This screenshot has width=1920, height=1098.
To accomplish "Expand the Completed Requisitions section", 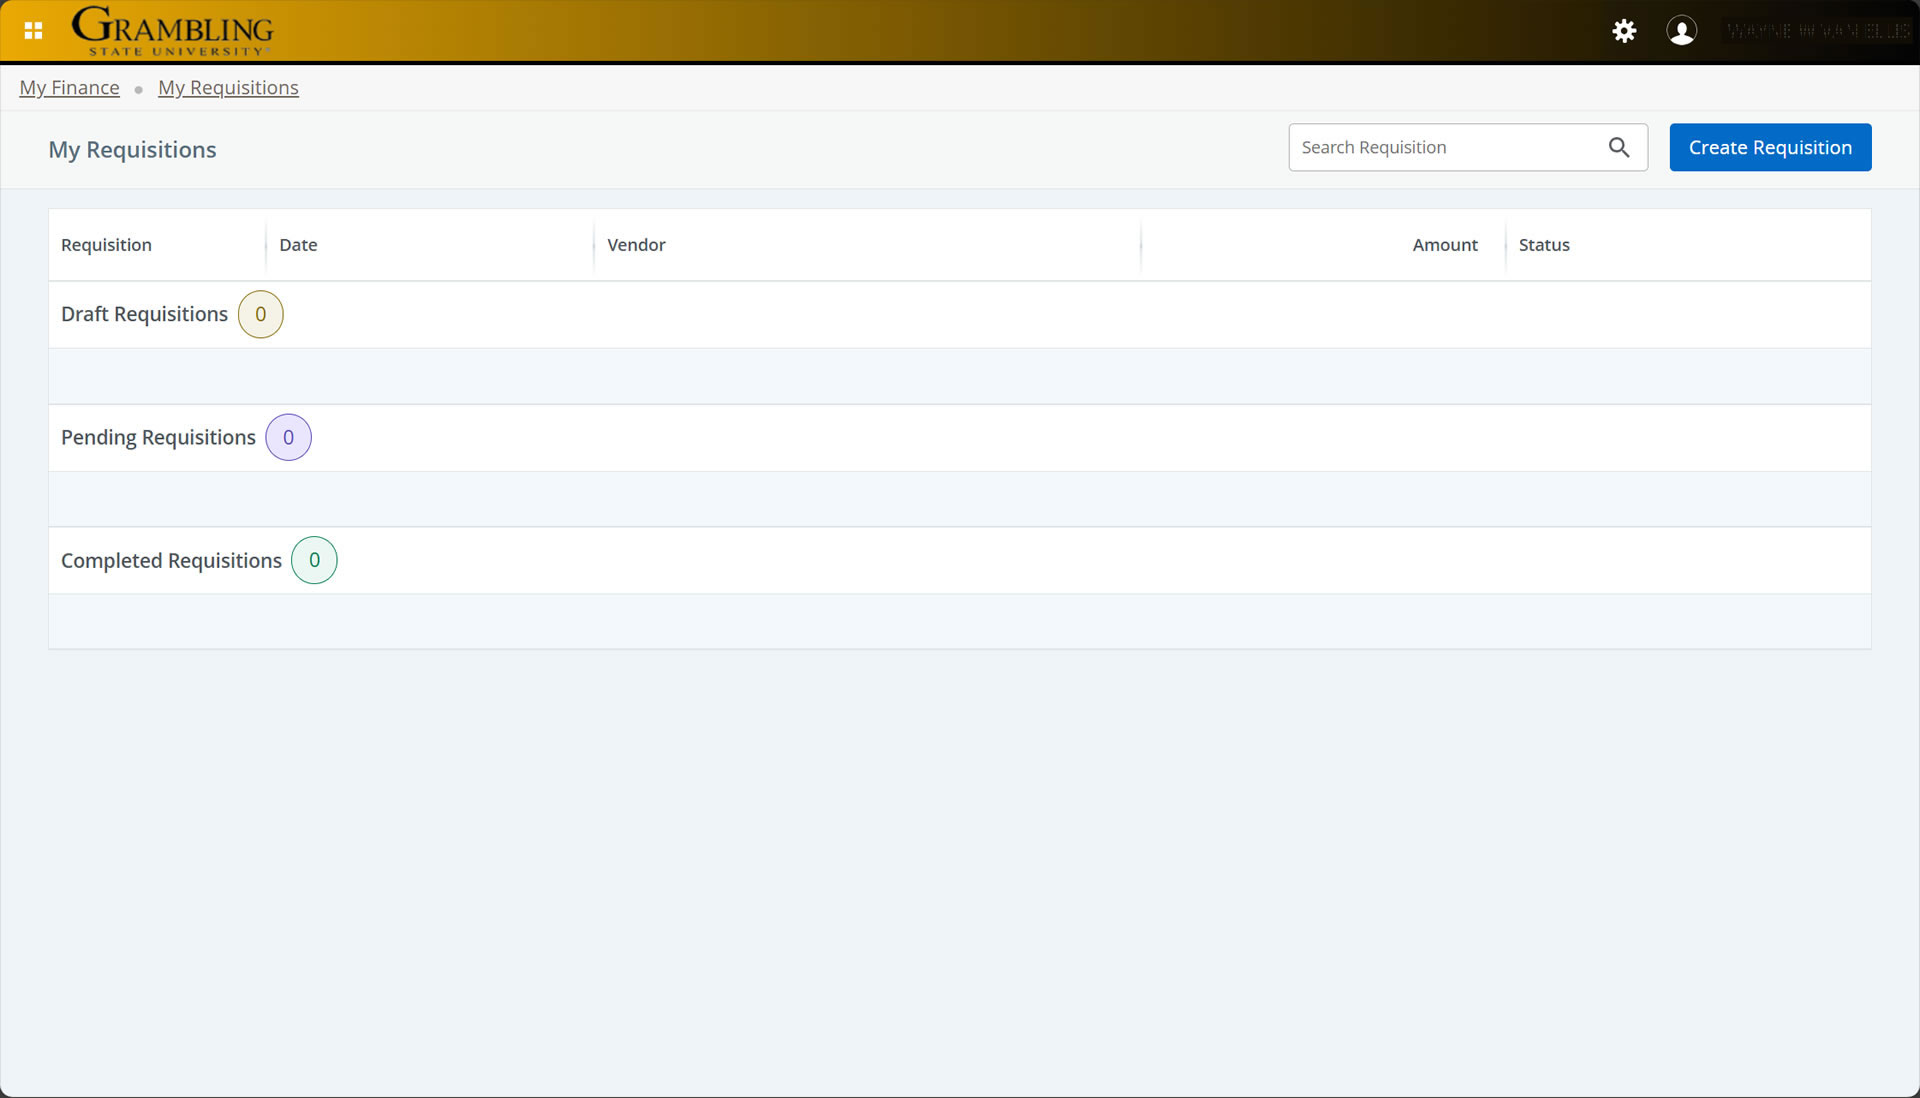I will pyautogui.click(x=170, y=560).
